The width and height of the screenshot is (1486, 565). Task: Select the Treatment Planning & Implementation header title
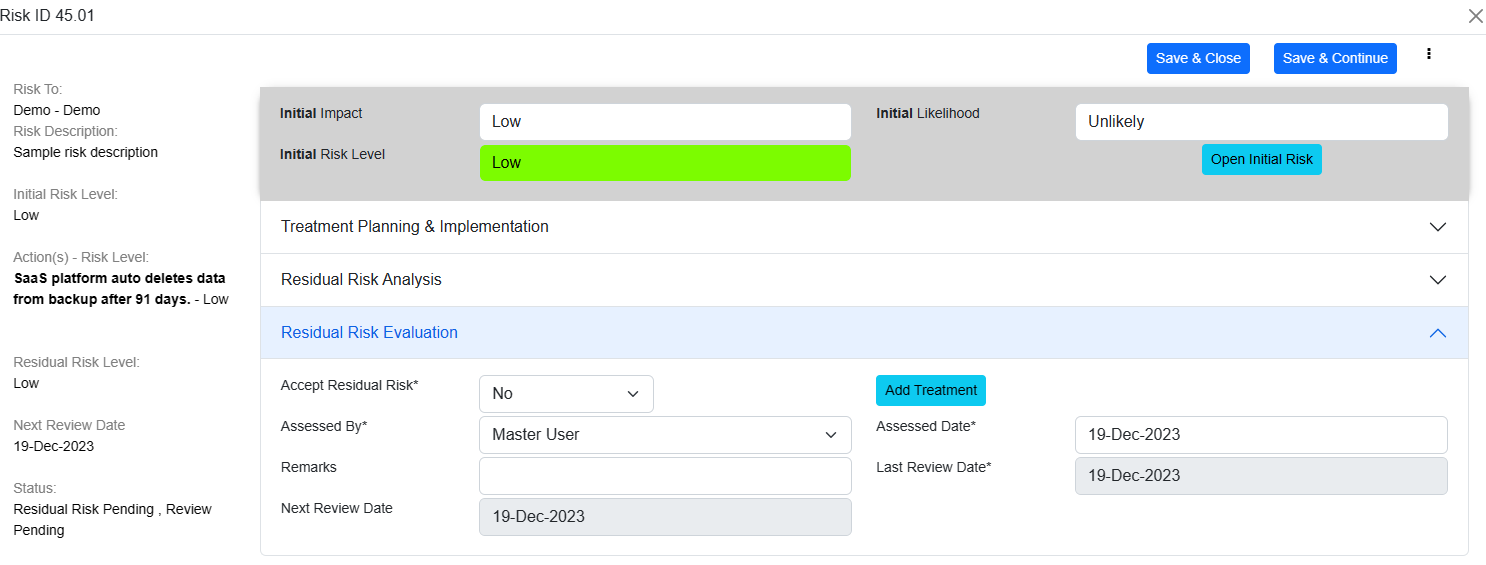(x=414, y=227)
